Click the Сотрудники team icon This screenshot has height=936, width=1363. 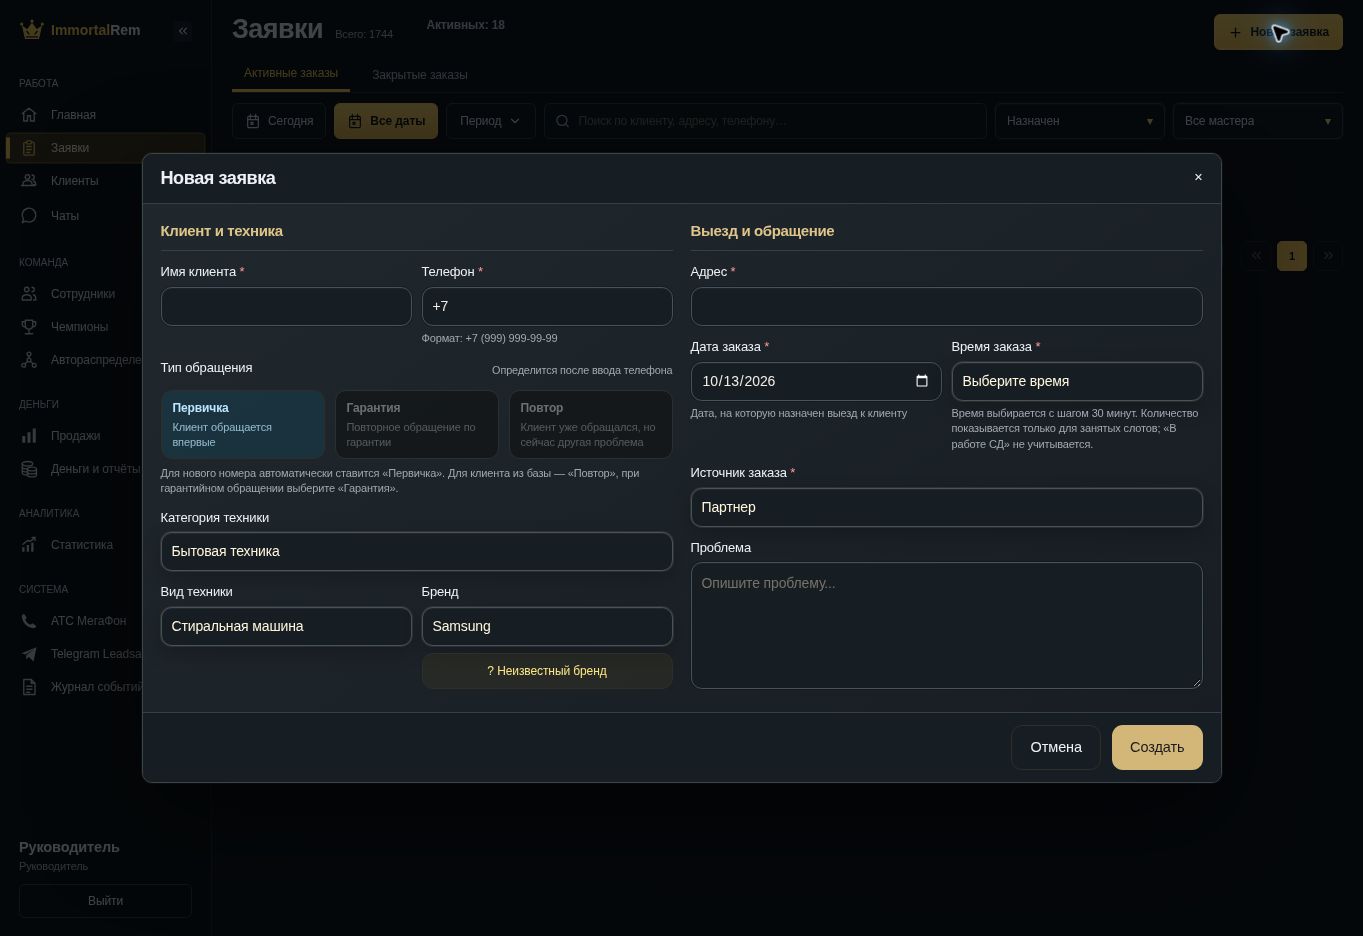pos(29,294)
